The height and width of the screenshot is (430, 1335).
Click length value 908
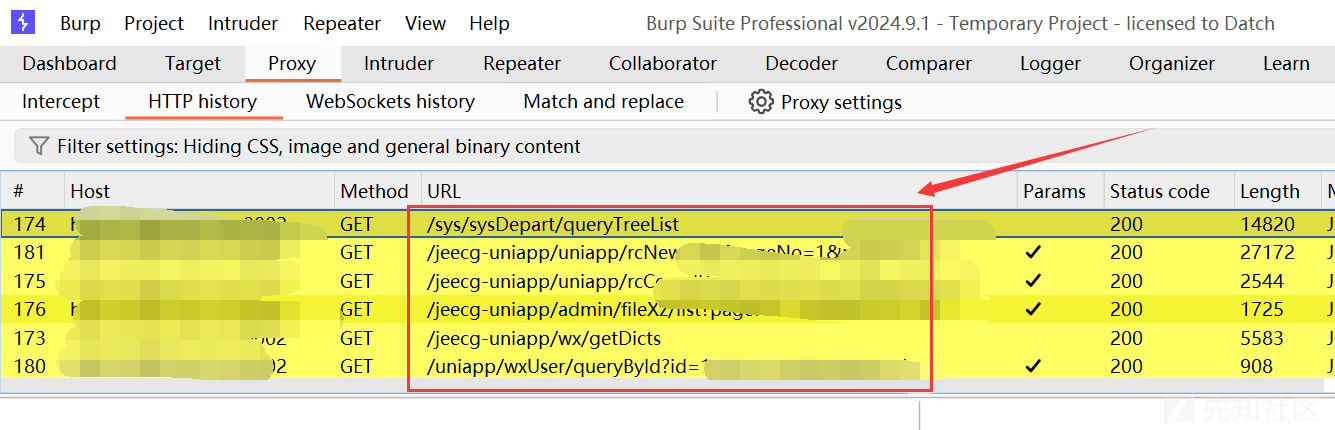click(1256, 366)
